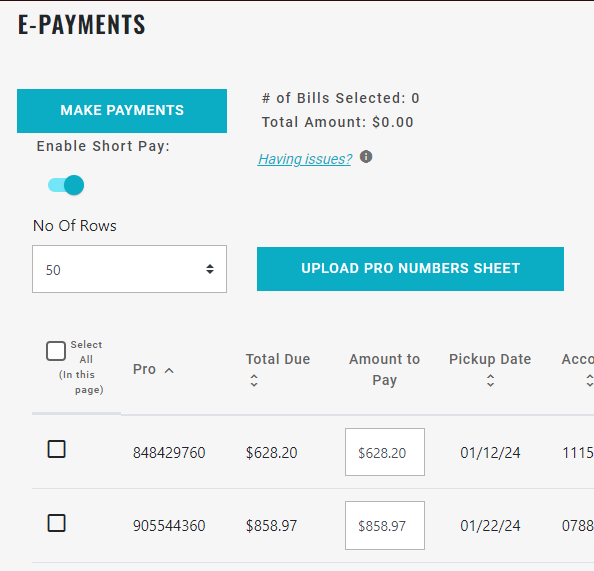Open the No Of Rows dropdown showing 50

(130, 269)
